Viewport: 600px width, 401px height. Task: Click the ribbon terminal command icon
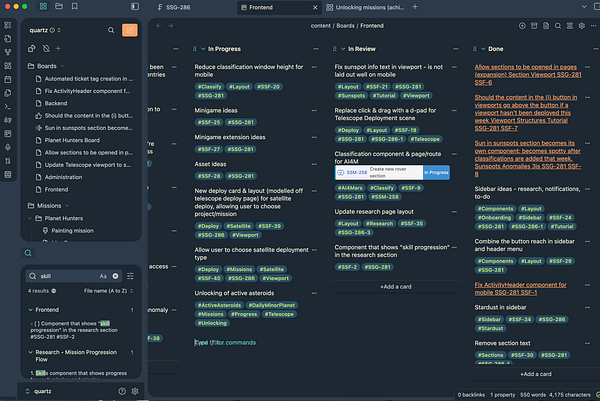click(x=8, y=106)
